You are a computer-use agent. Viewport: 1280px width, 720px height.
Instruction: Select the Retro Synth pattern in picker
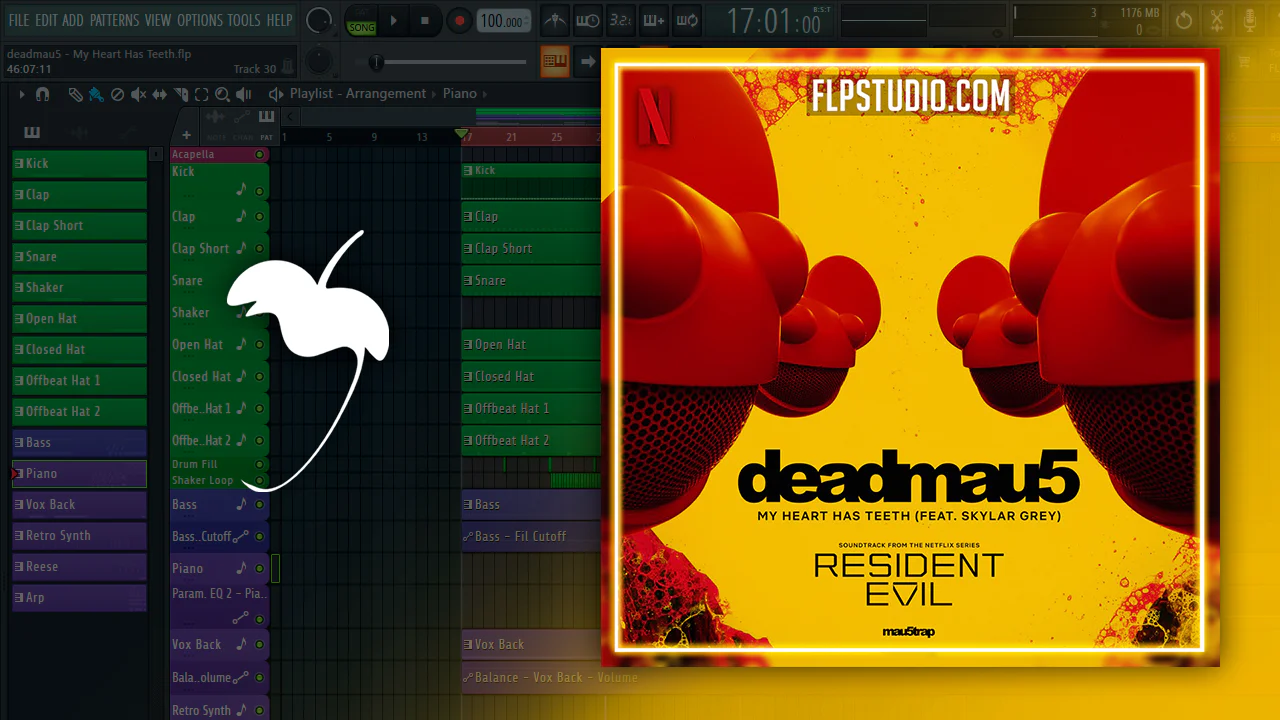tap(79, 535)
